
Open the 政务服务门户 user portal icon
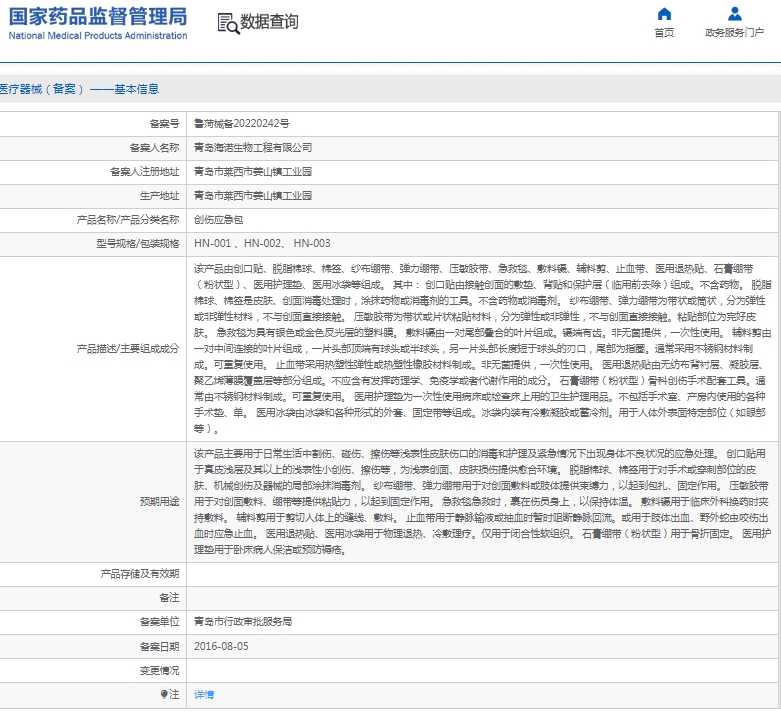coord(734,13)
